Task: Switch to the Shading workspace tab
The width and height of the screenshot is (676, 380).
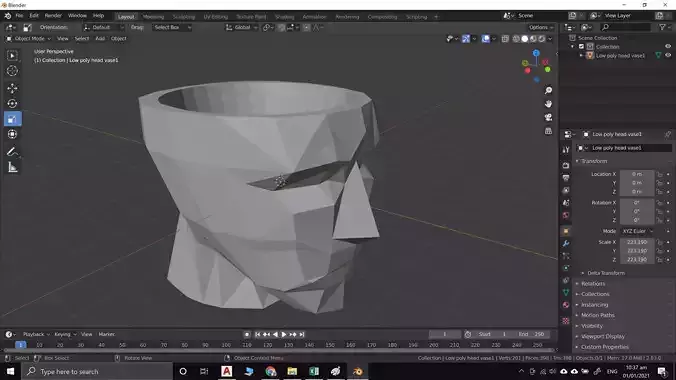Action: pos(284,17)
